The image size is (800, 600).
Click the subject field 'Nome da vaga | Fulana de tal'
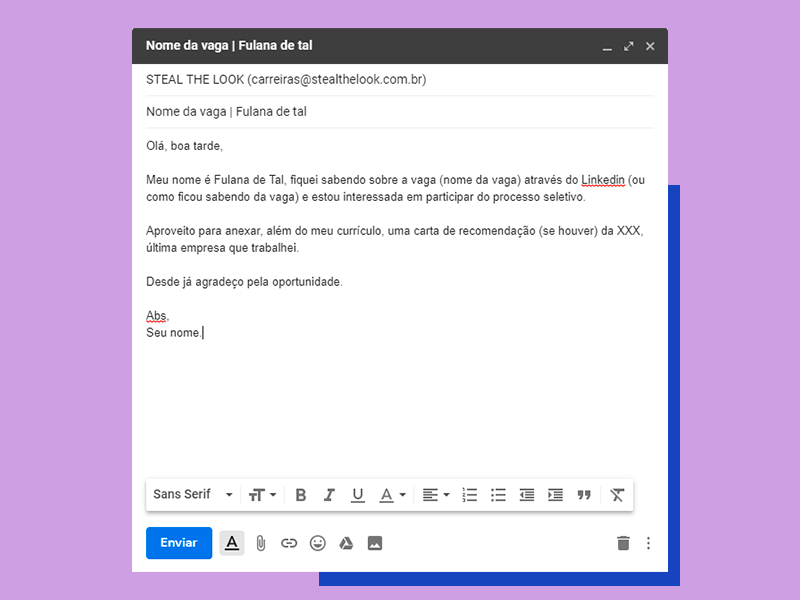(x=399, y=112)
